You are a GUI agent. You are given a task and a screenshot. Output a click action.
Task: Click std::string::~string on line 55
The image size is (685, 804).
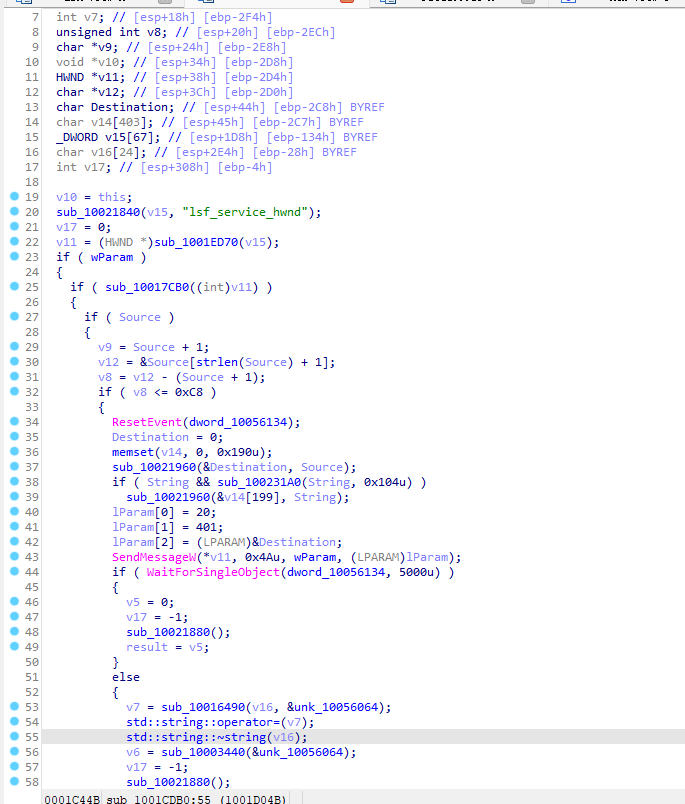tap(196, 737)
